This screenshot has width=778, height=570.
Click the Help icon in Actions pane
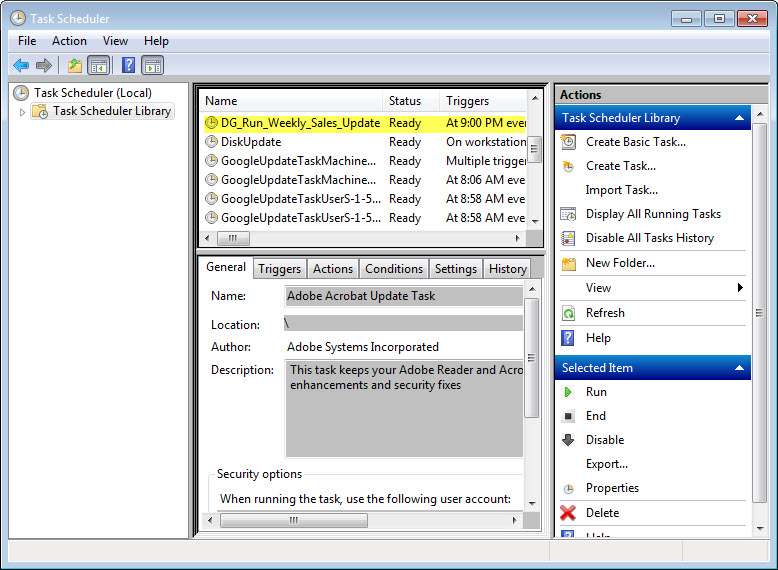[568, 338]
